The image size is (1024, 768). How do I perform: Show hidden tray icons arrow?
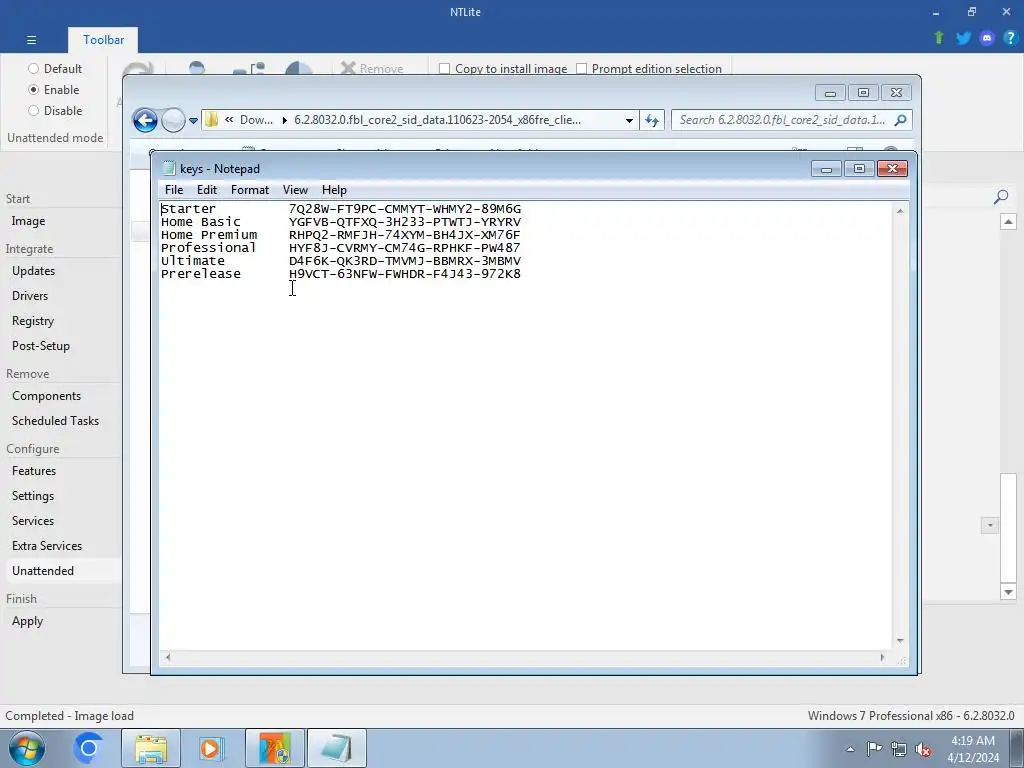coord(850,749)
